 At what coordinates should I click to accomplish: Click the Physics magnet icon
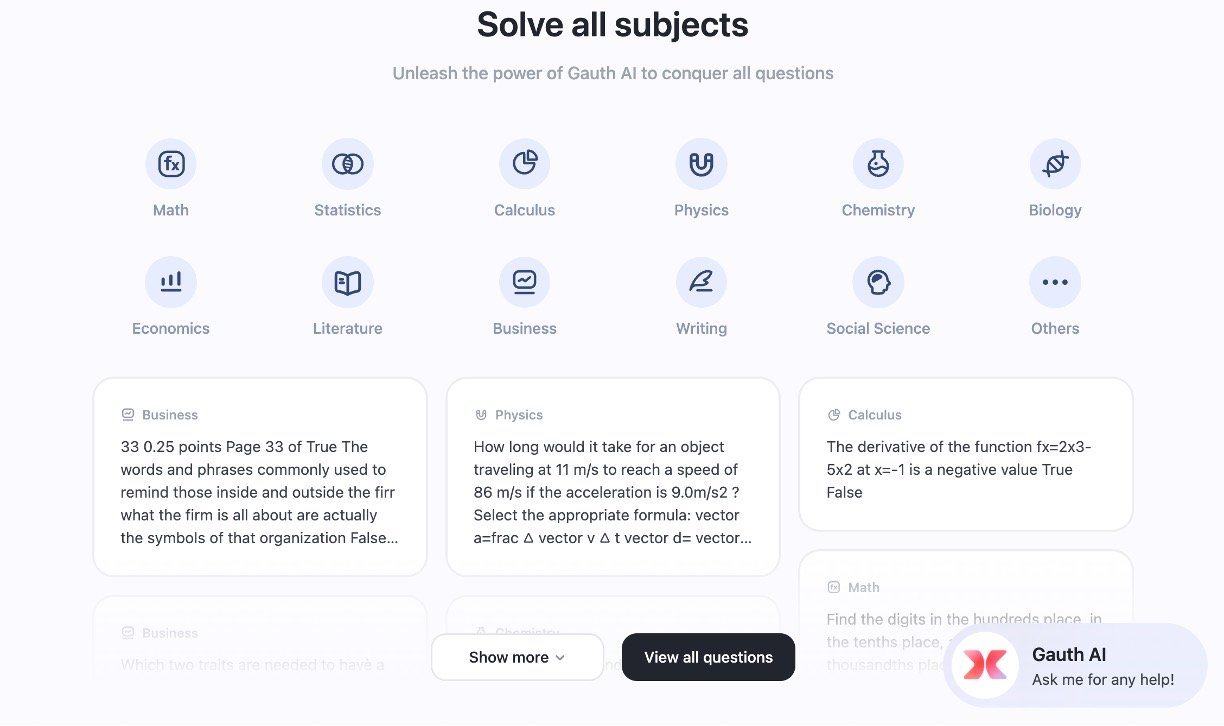coord(701,164)
